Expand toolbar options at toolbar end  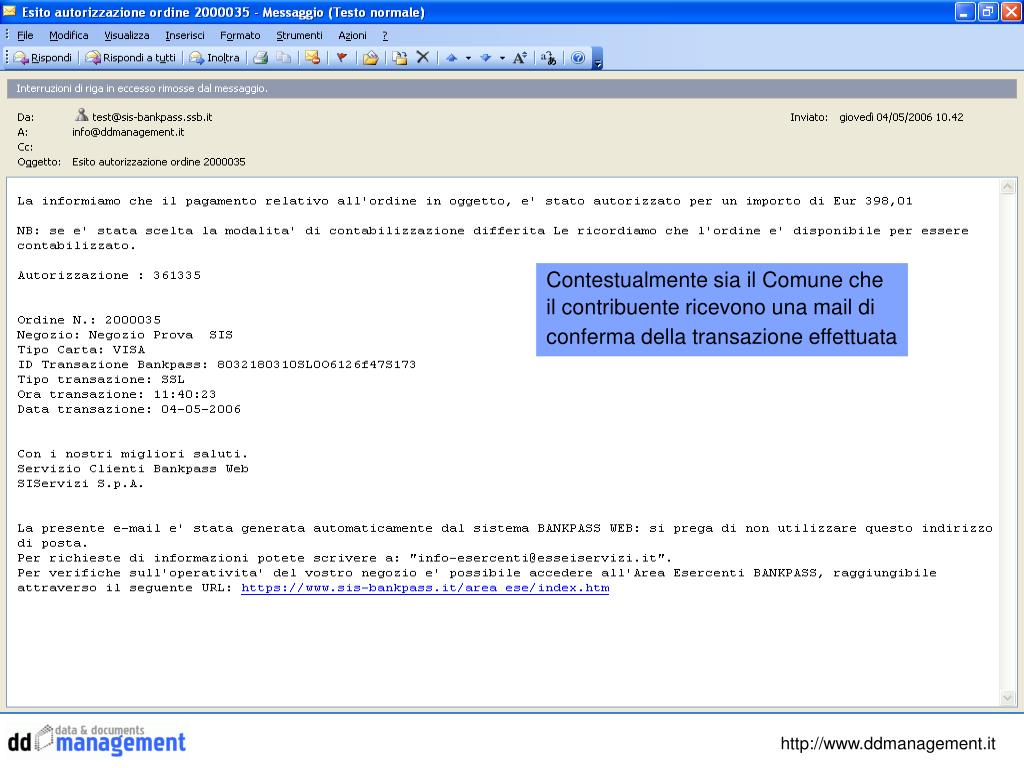(x=598, y=59)
